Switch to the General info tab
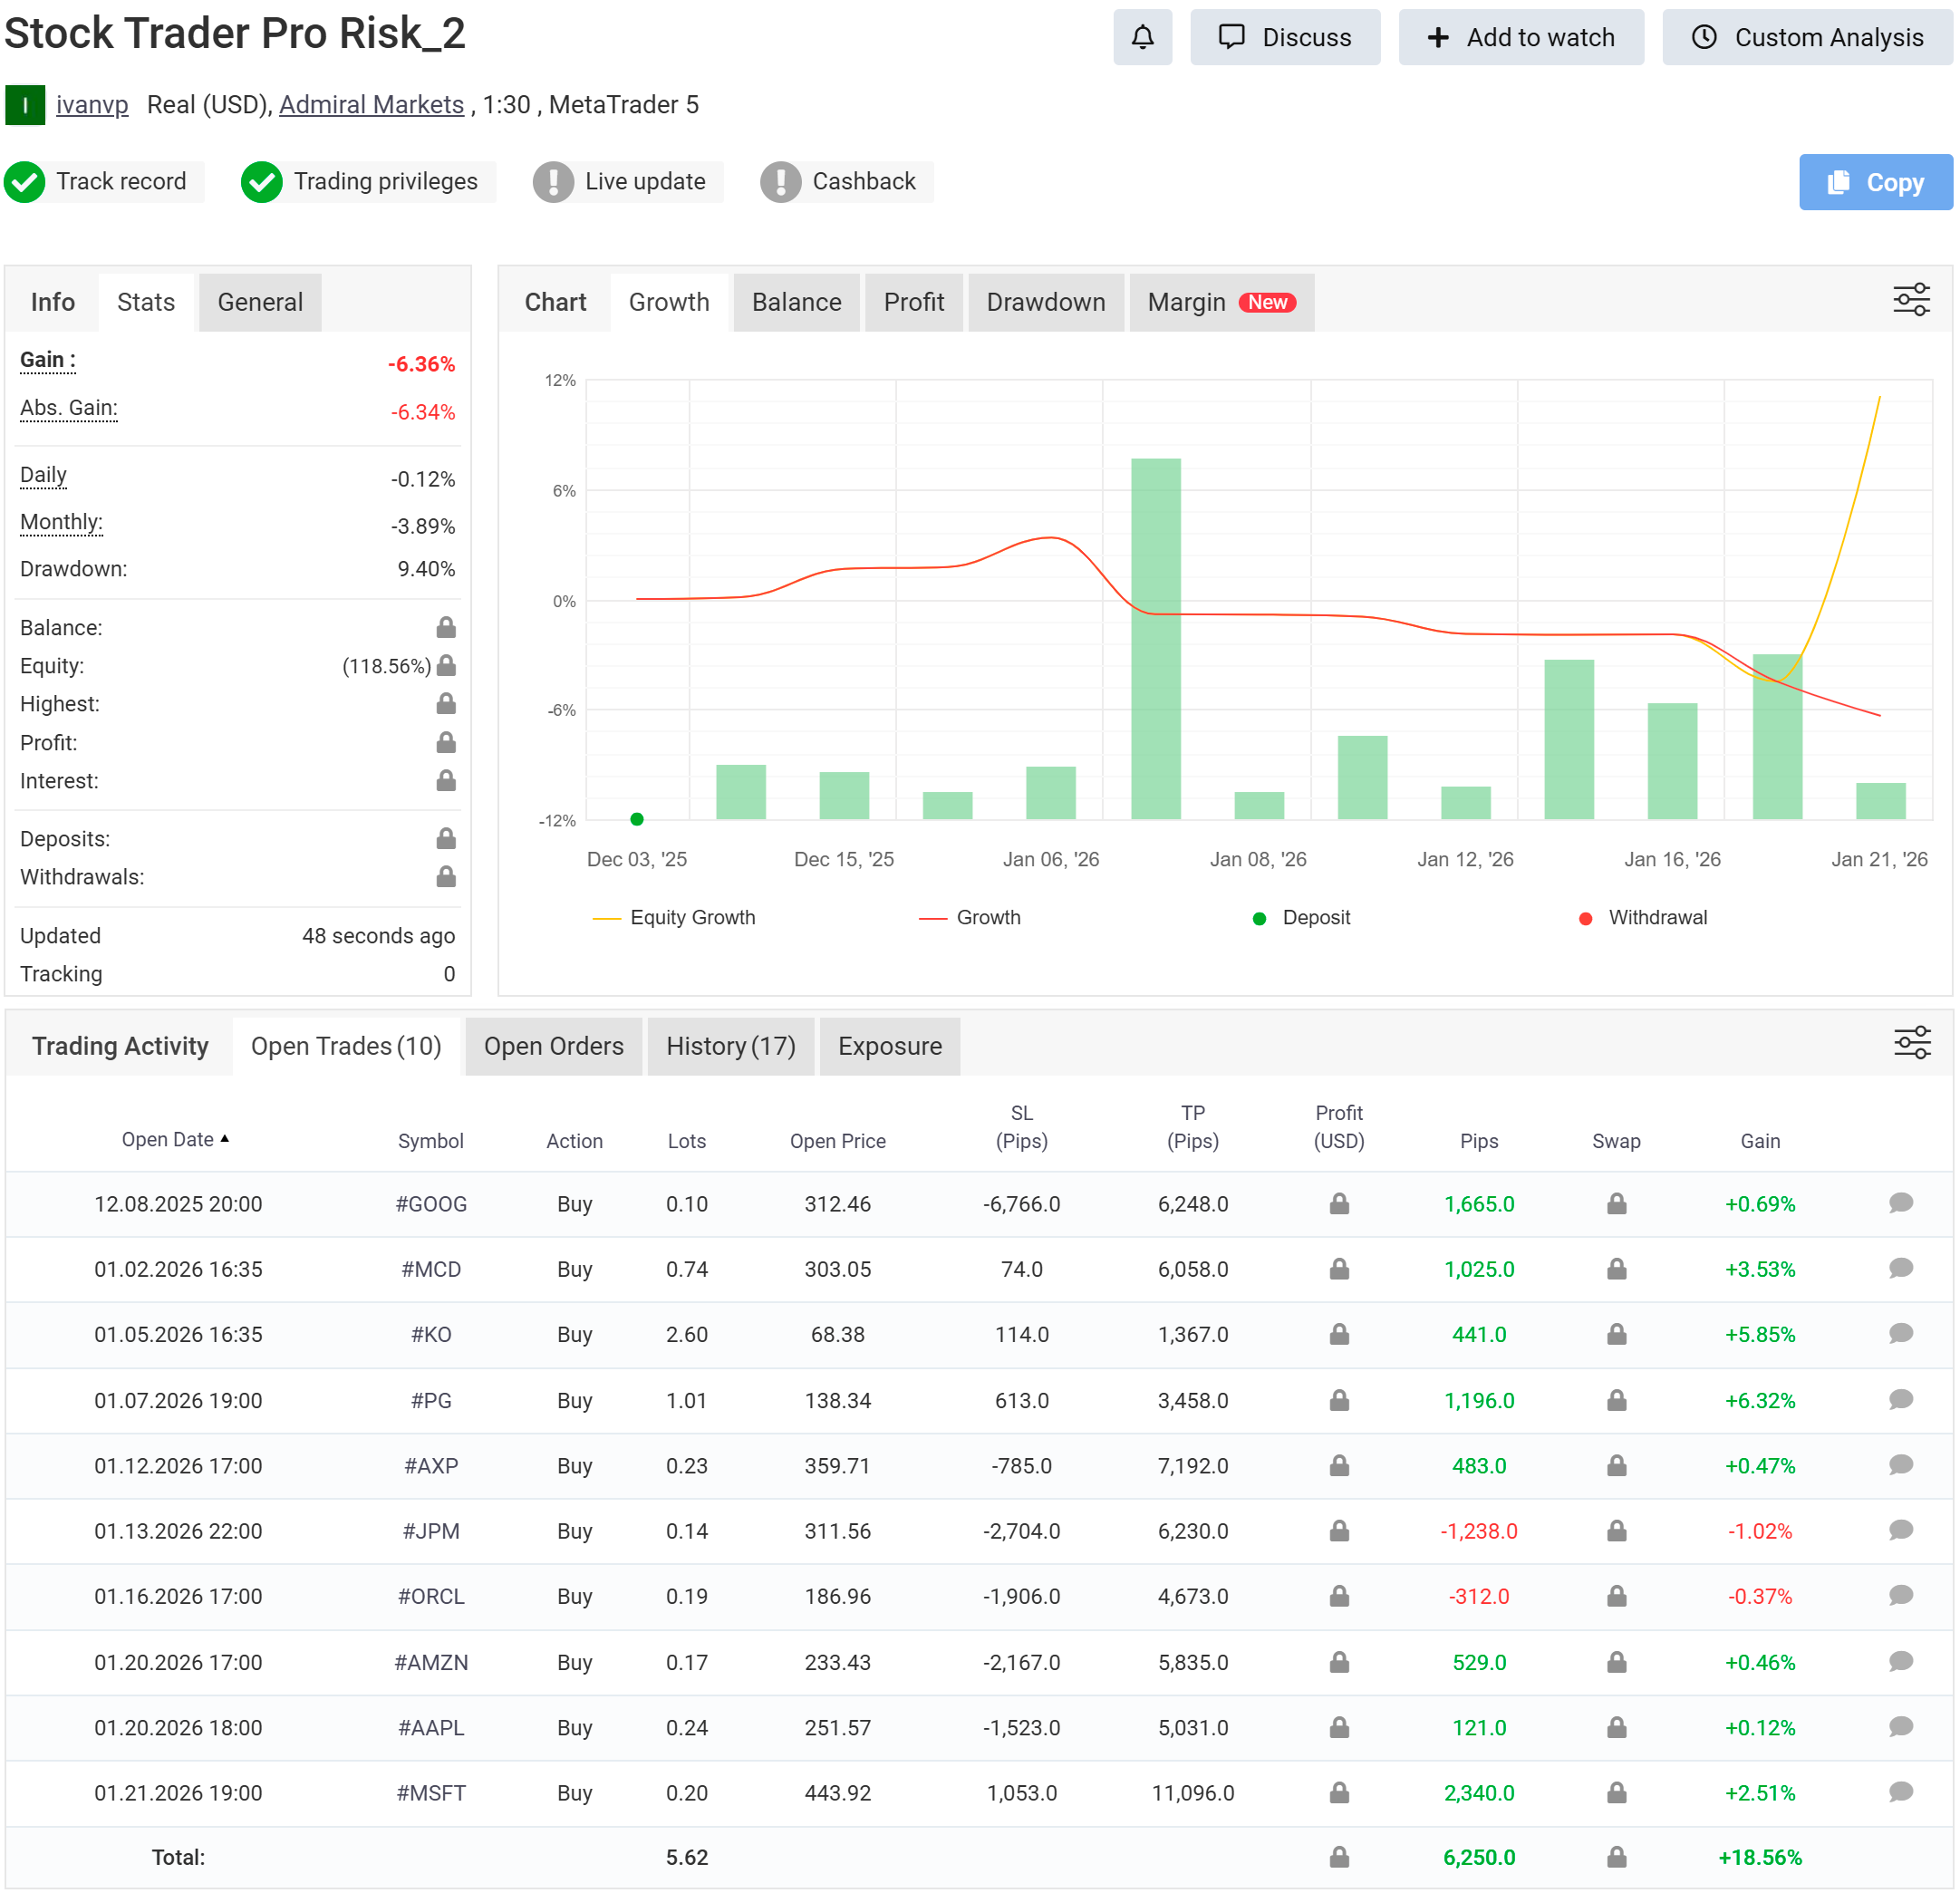Screen dimensions: 1960x1893 [260, 302]
